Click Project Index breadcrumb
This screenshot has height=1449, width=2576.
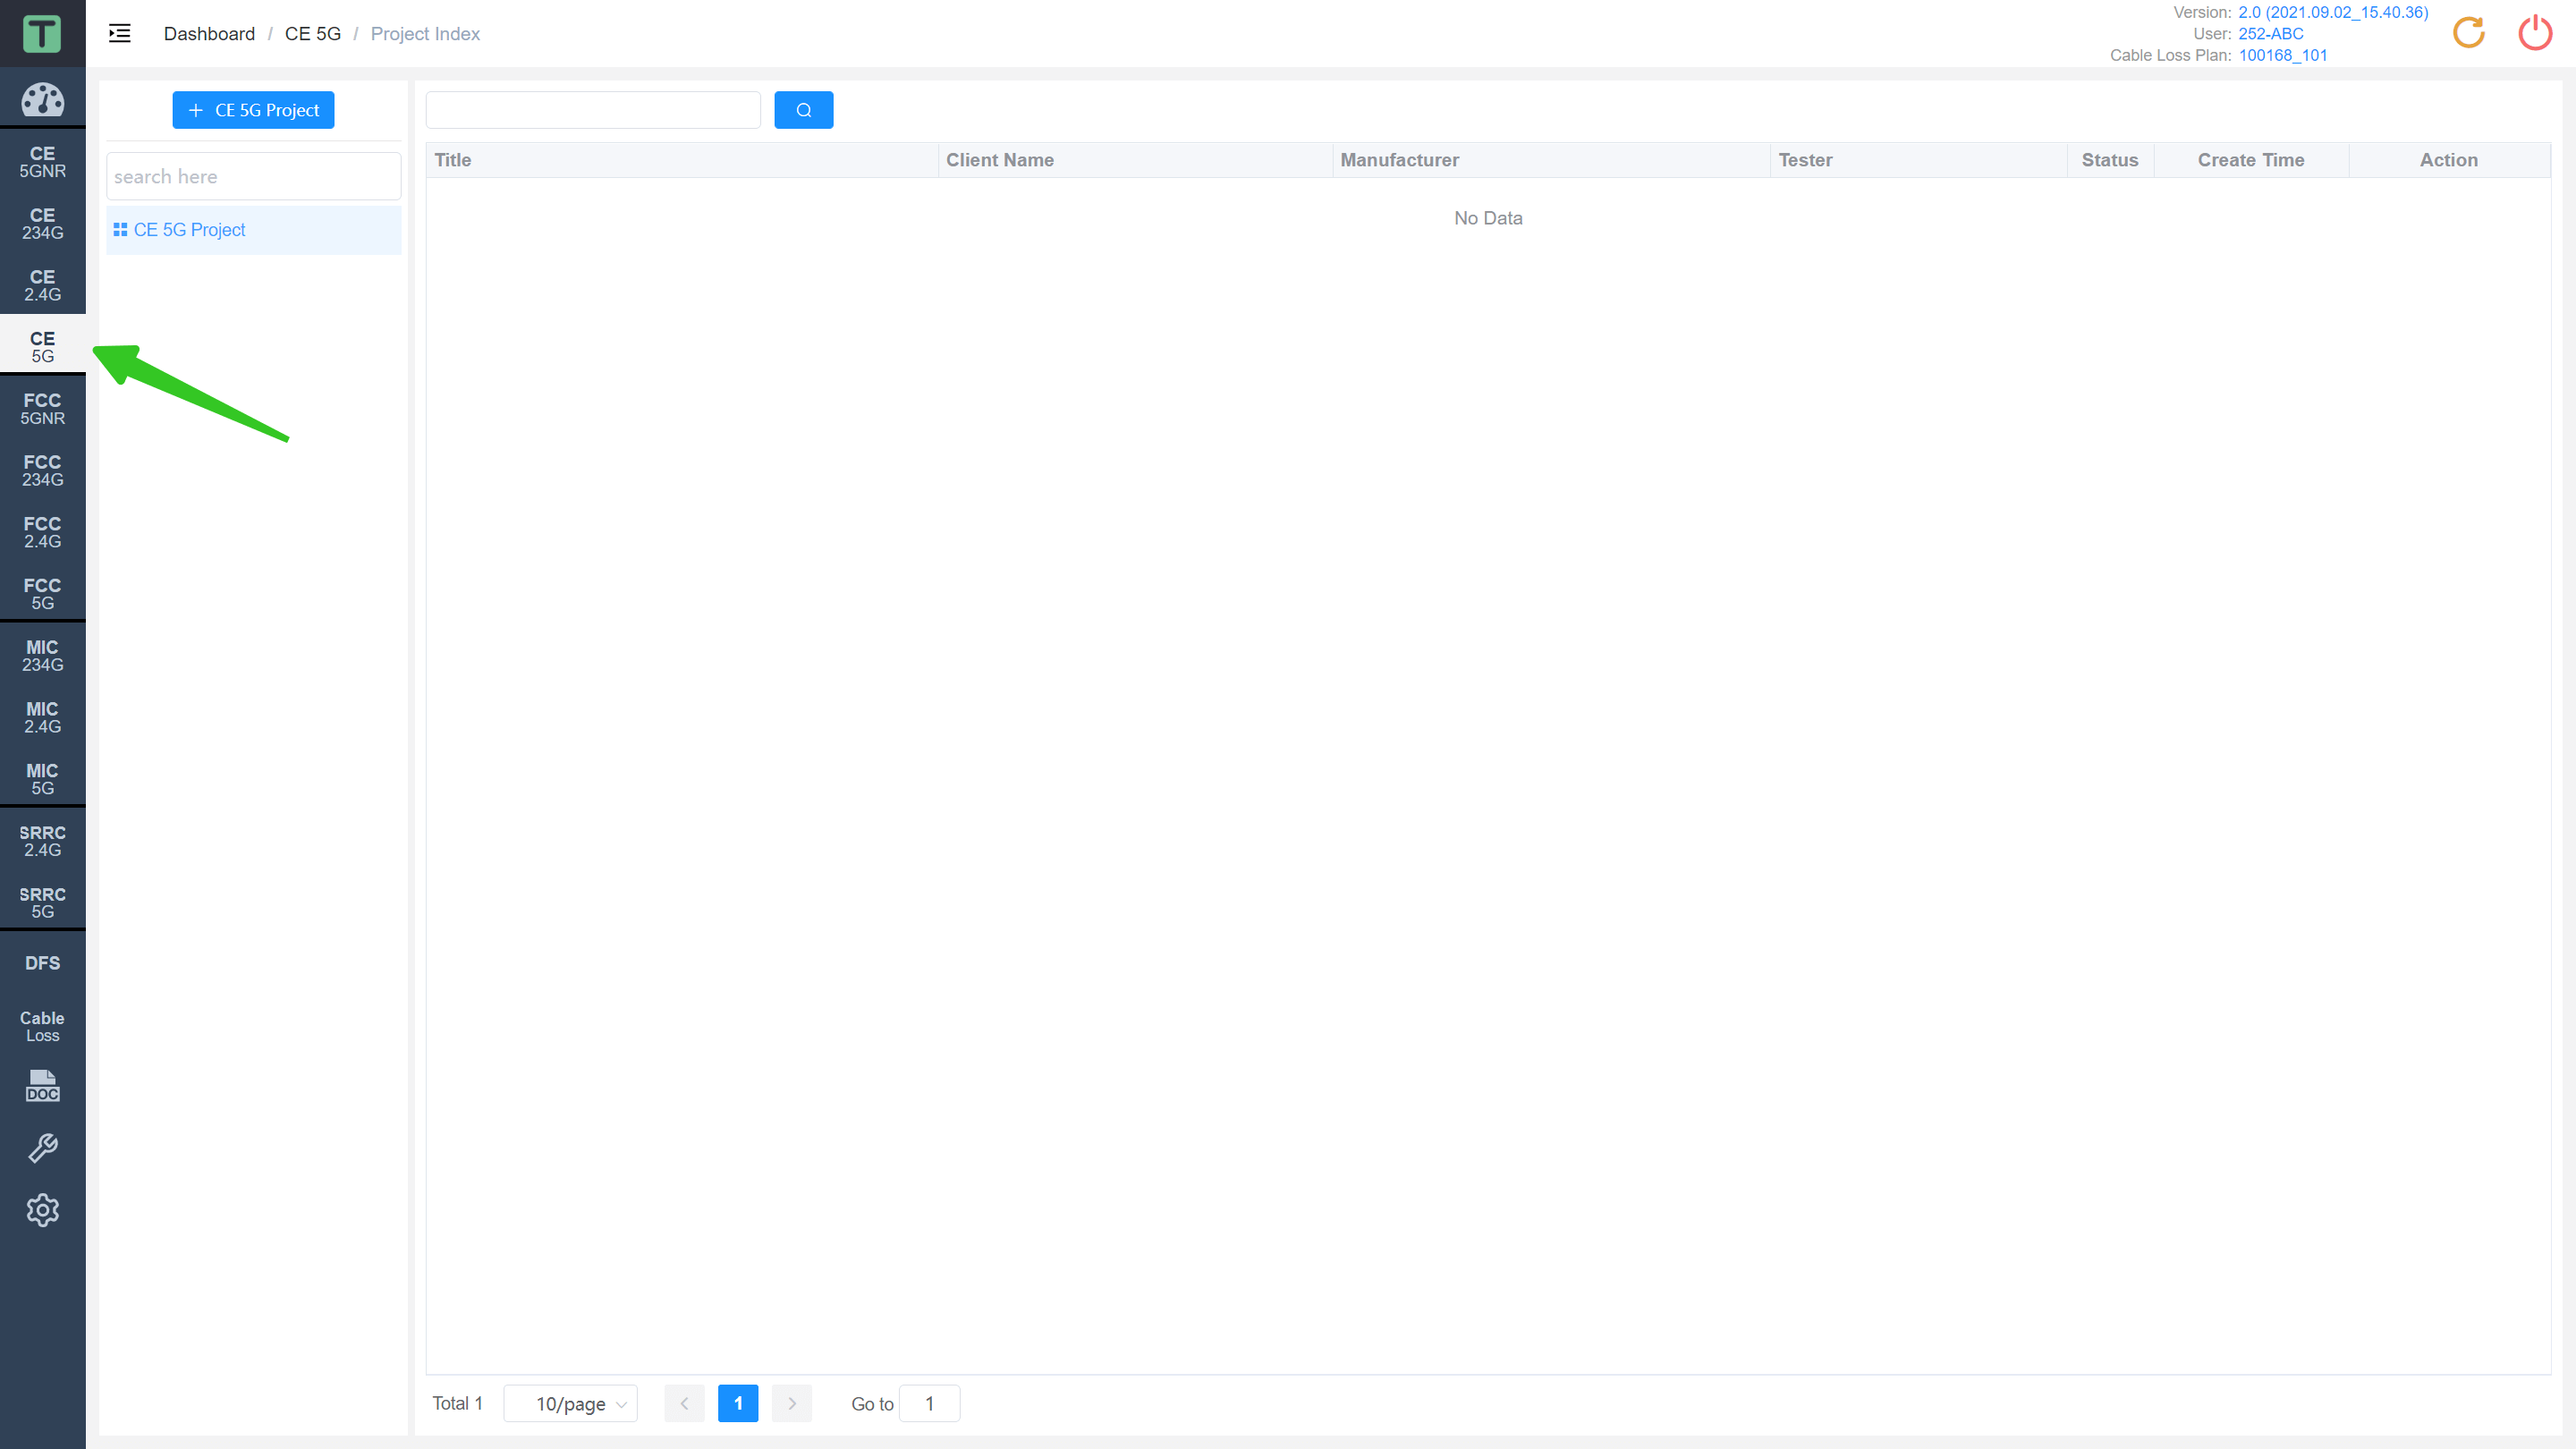click(425, 34)
